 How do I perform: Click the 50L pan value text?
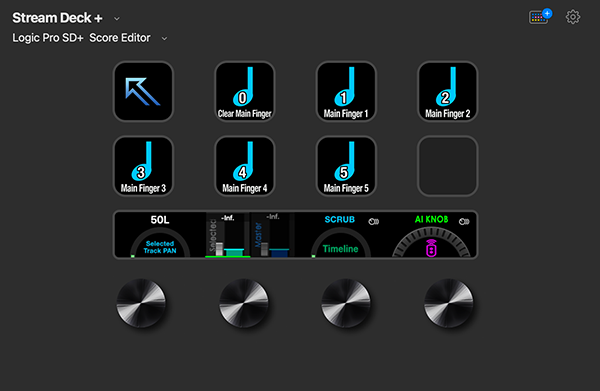point(160,220)
